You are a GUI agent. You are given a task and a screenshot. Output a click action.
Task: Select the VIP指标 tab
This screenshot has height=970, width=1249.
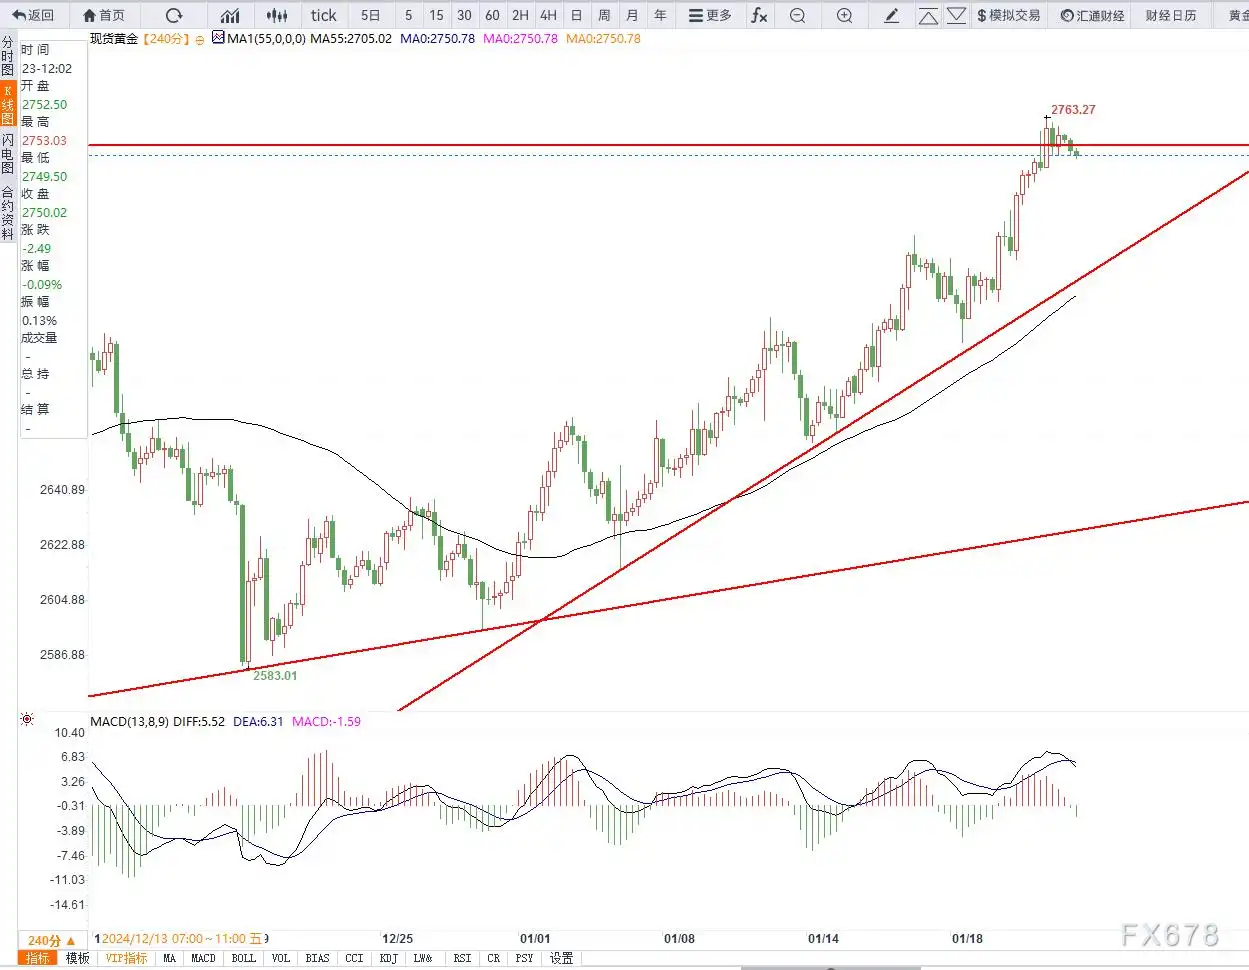coord(127,958)
